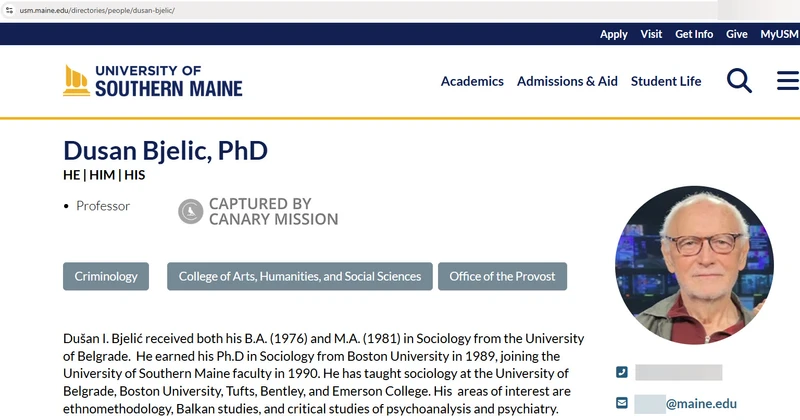Open the MyUSM portal link
This screenshot has width=800, height=420.
[779, 34]
